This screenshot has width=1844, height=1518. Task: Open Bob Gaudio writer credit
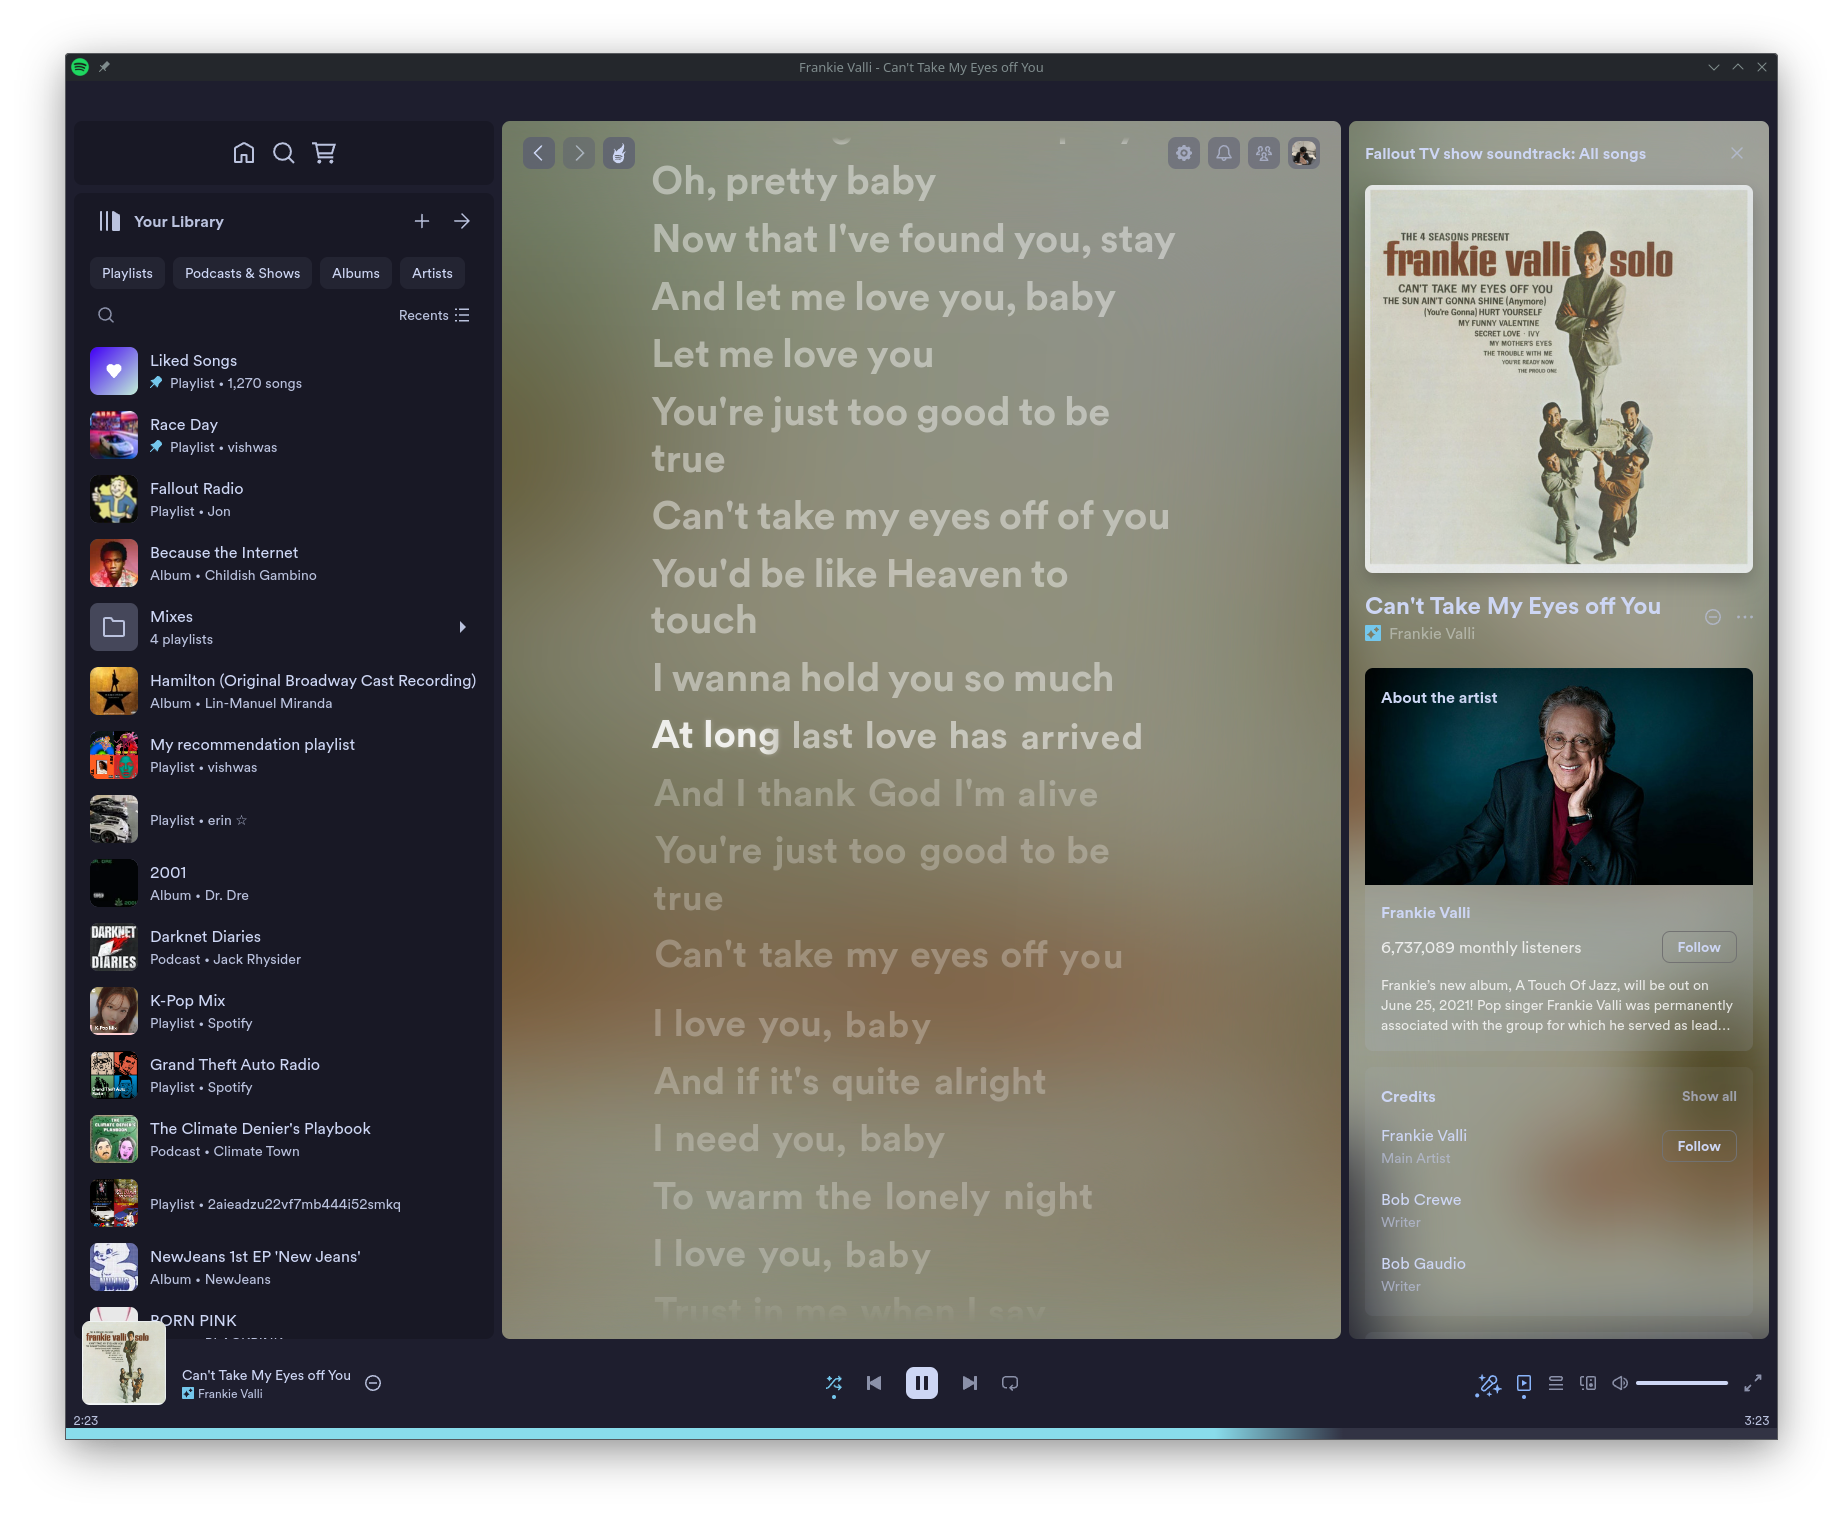click(1423, 1264)
